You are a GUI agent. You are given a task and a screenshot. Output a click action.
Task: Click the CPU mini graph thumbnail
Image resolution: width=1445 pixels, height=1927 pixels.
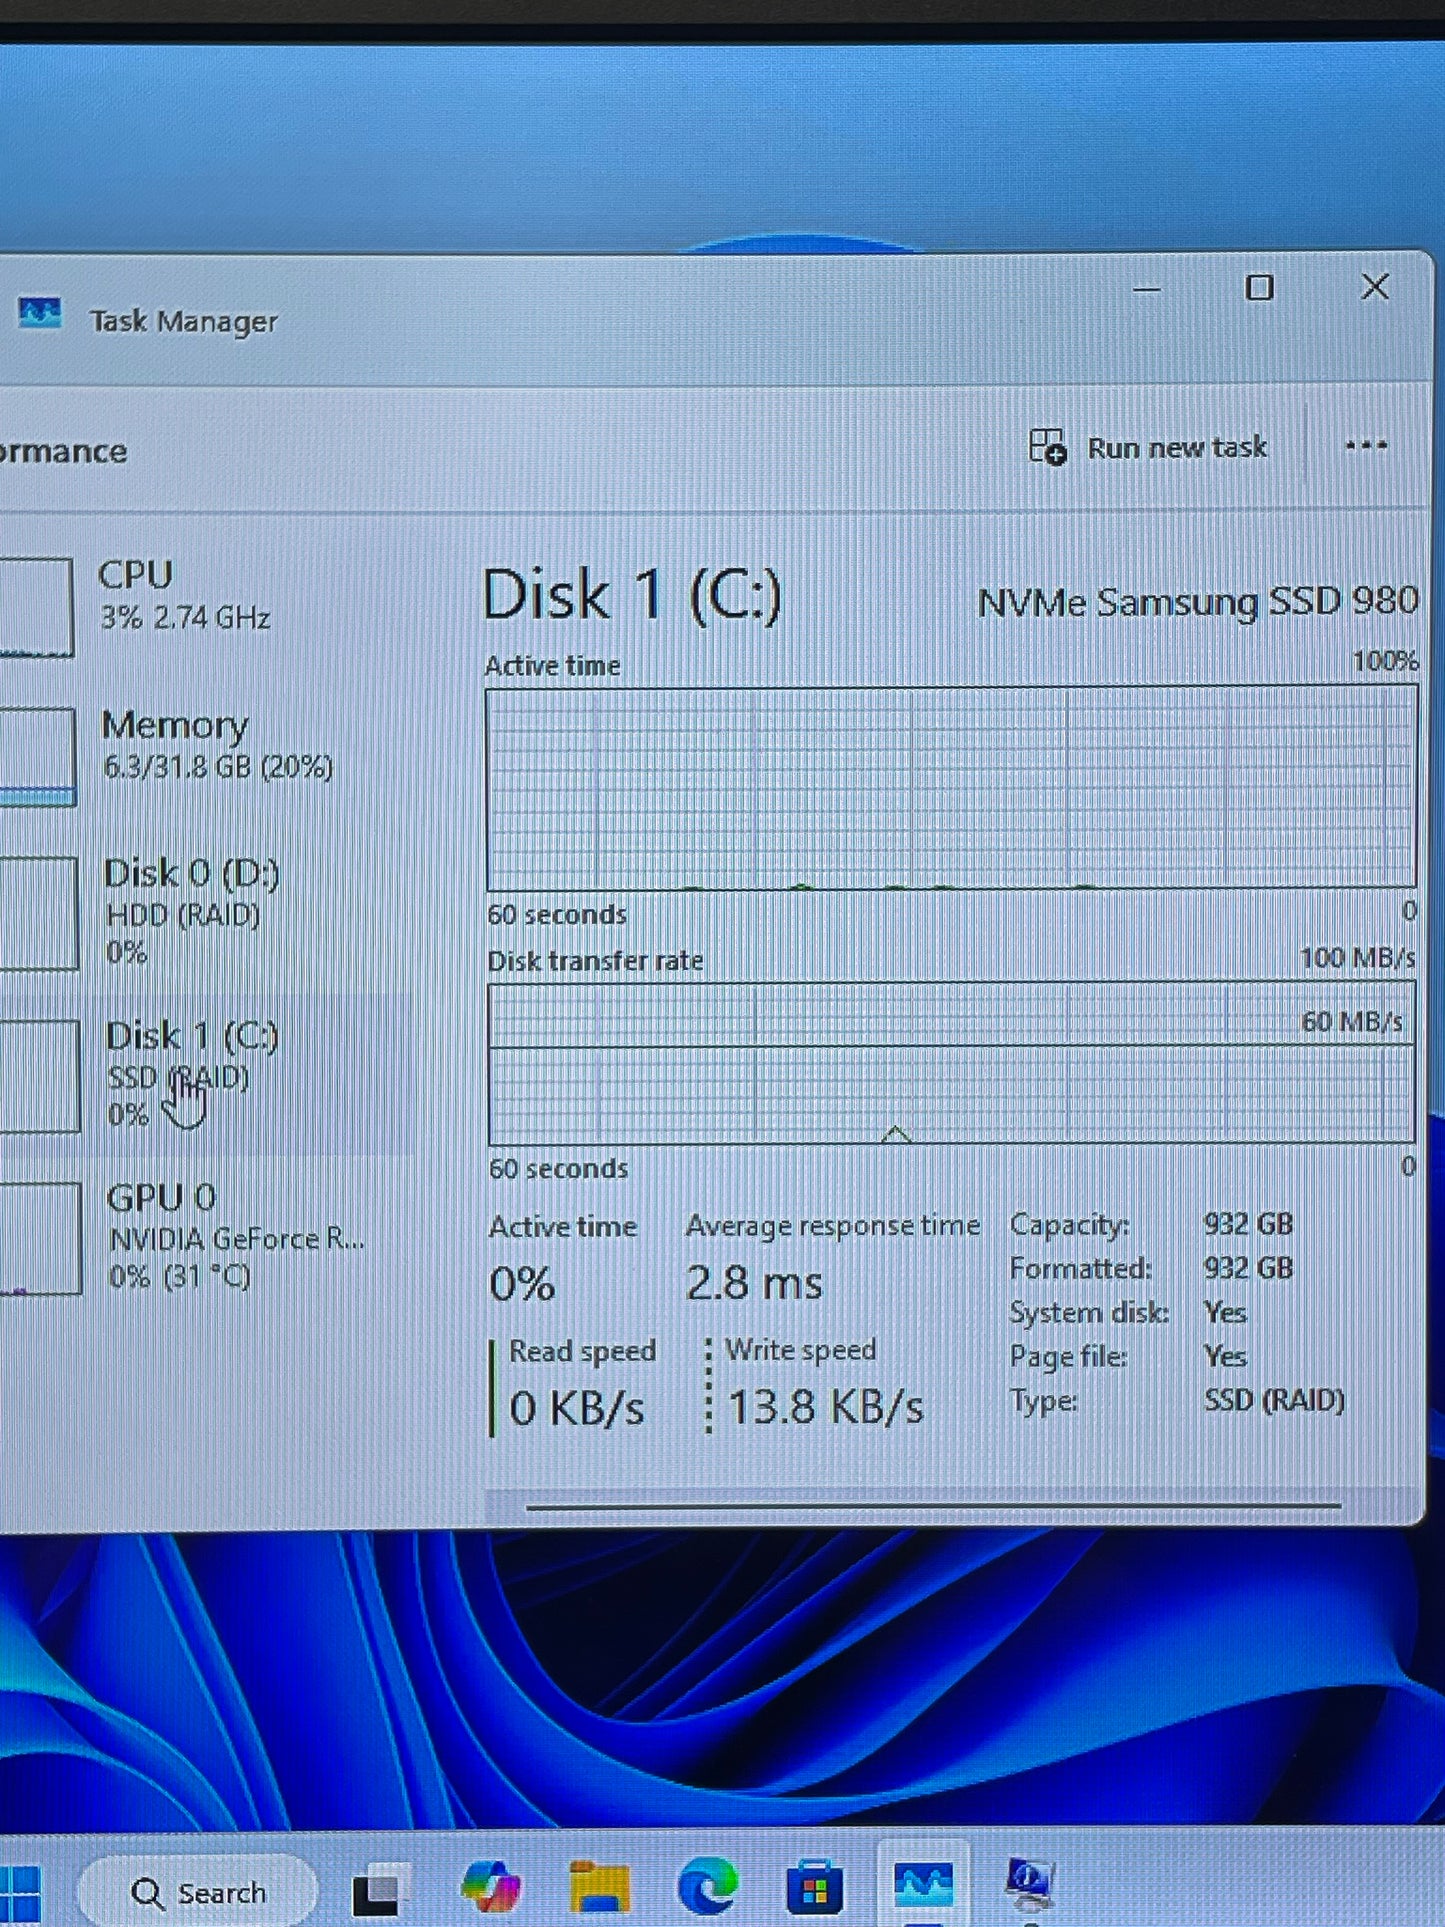click(36, 607)
